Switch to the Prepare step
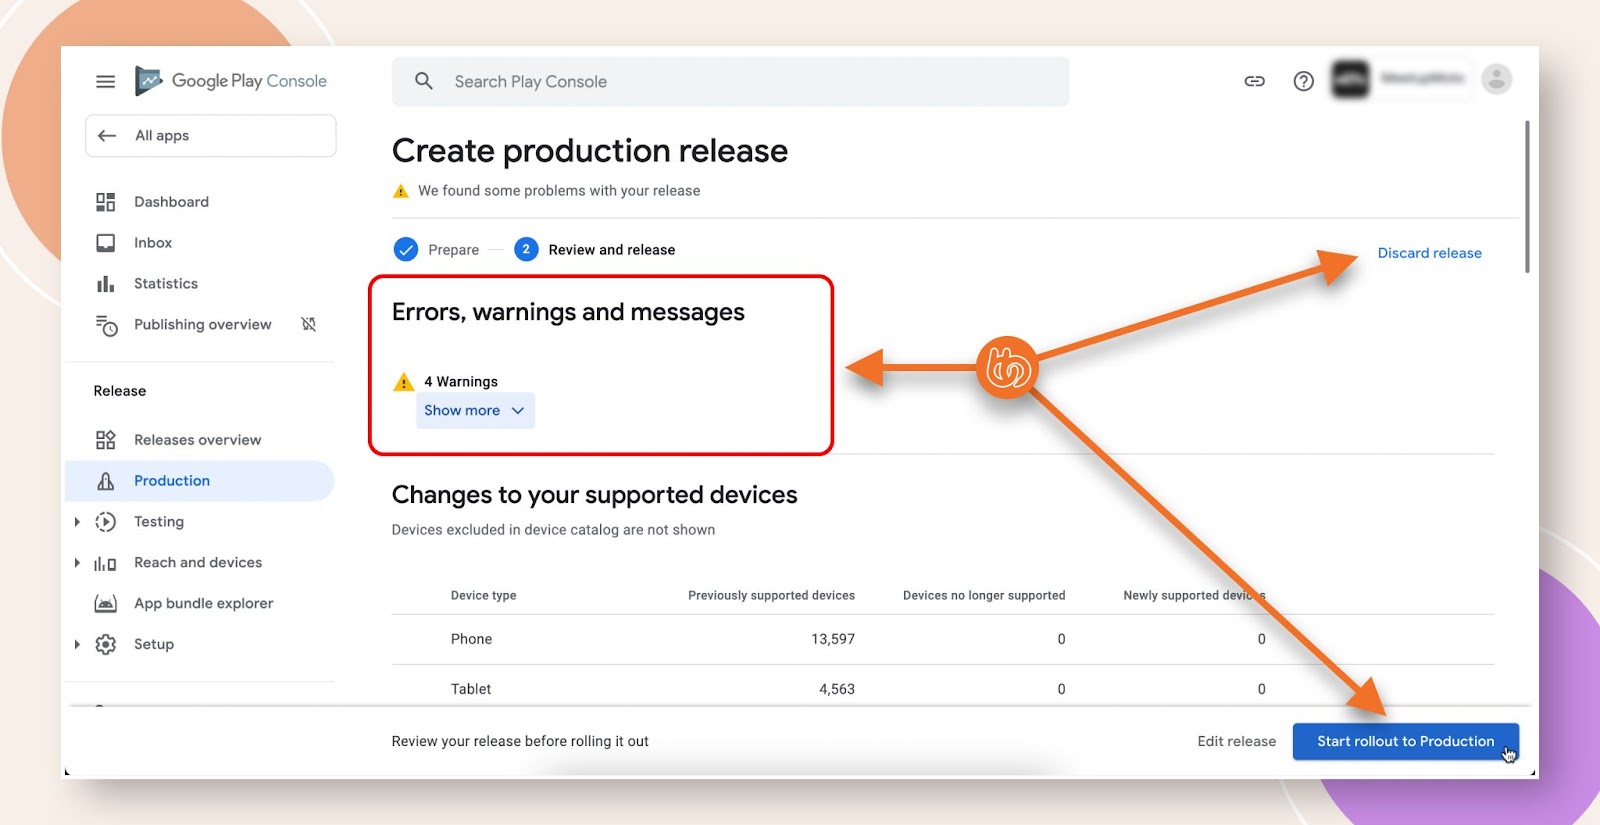Image resolution: width=1600 pixels, height=825 pixels. [x=436, y=250]
